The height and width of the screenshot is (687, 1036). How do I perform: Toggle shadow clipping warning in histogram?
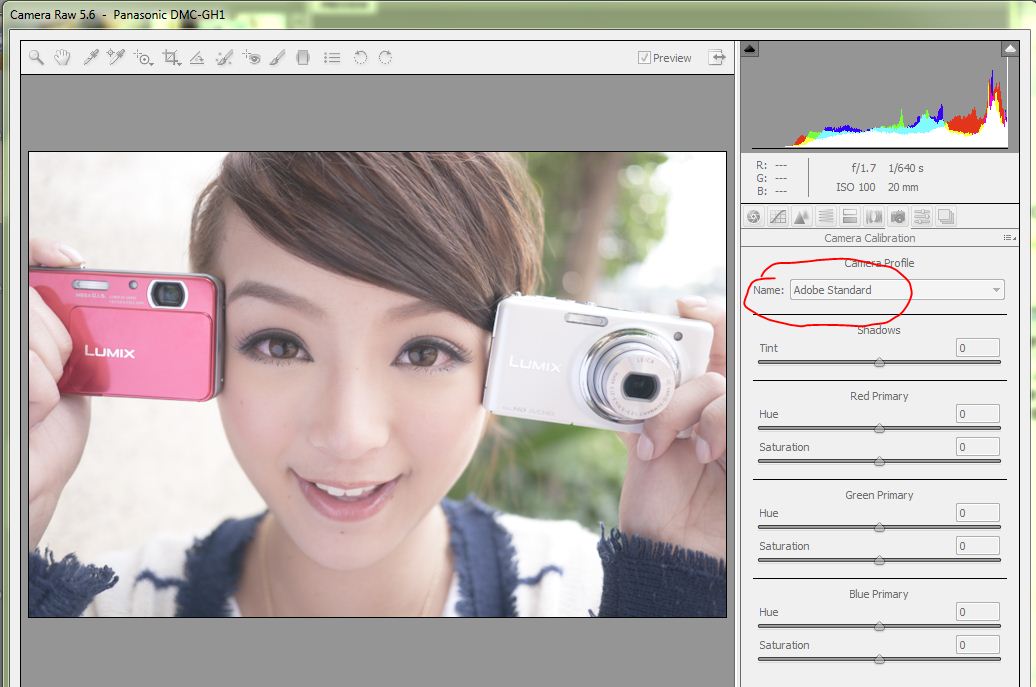(750, 49)
